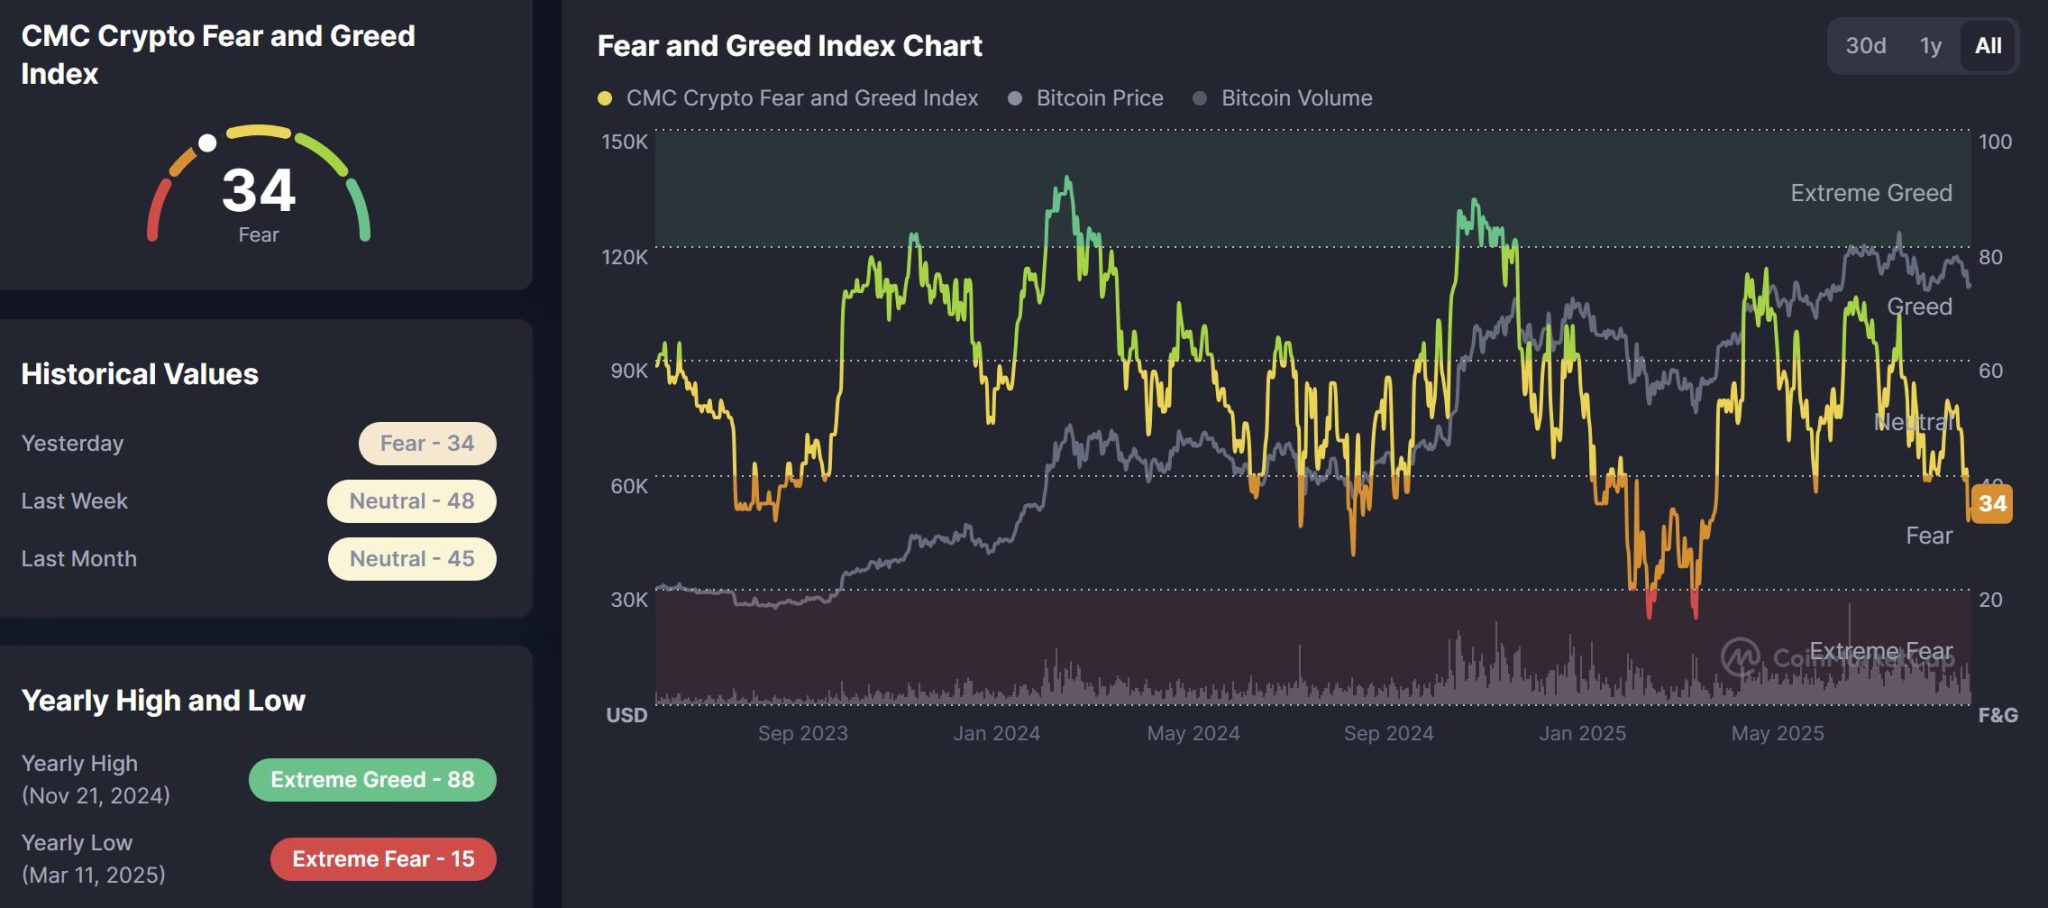Screen dimensions: 2048x908
Task: Select the All time range tab
Action: click(x=1987, y=45)
